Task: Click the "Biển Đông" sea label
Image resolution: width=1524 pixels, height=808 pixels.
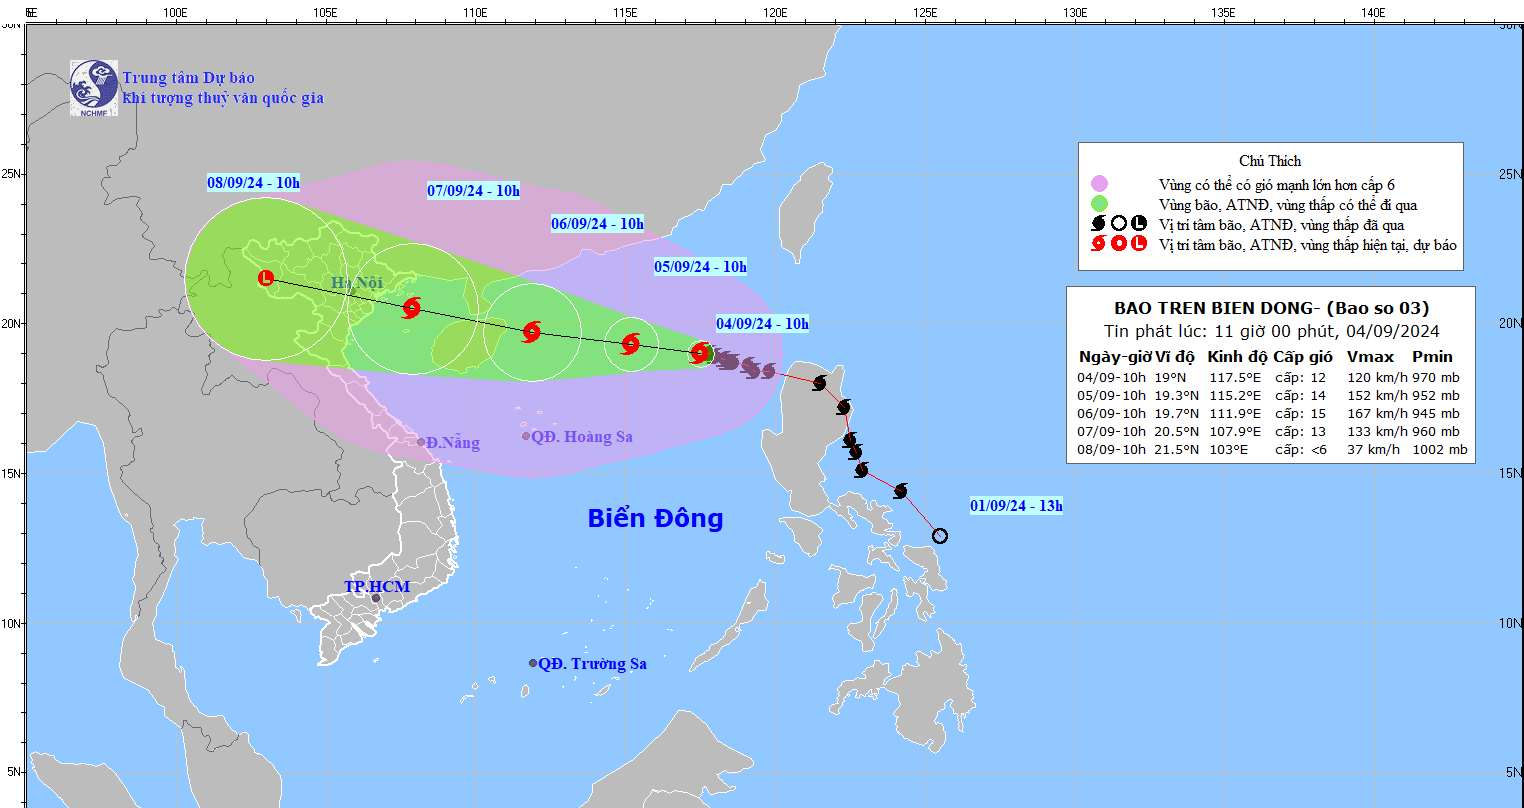Action: pos(655,518)
